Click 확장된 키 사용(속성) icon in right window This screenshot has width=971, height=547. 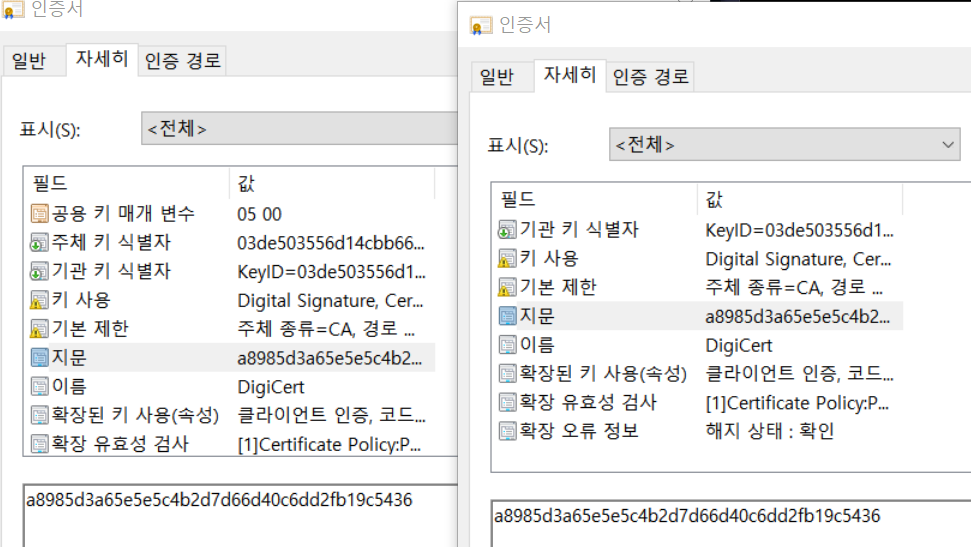pyautogui.click(x=507, y=374)
